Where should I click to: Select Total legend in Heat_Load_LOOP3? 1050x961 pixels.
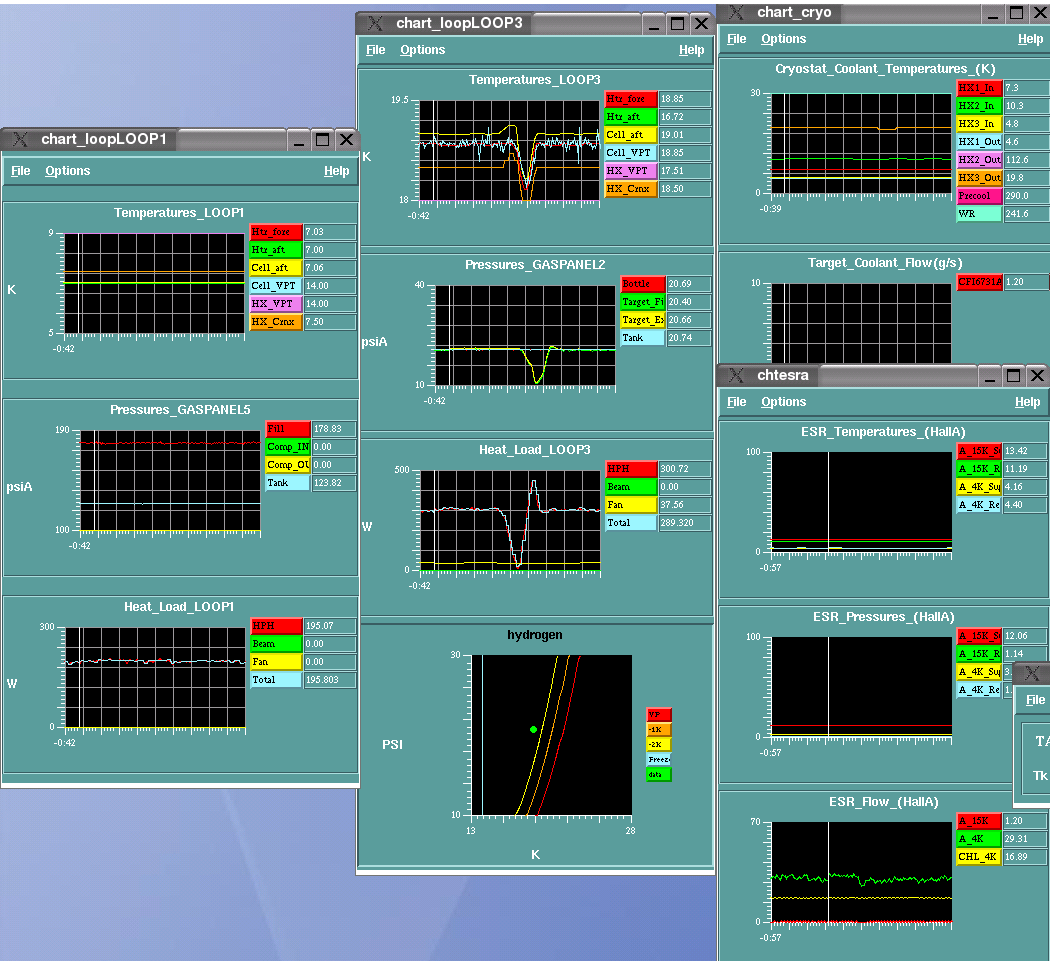pos(631,523)
